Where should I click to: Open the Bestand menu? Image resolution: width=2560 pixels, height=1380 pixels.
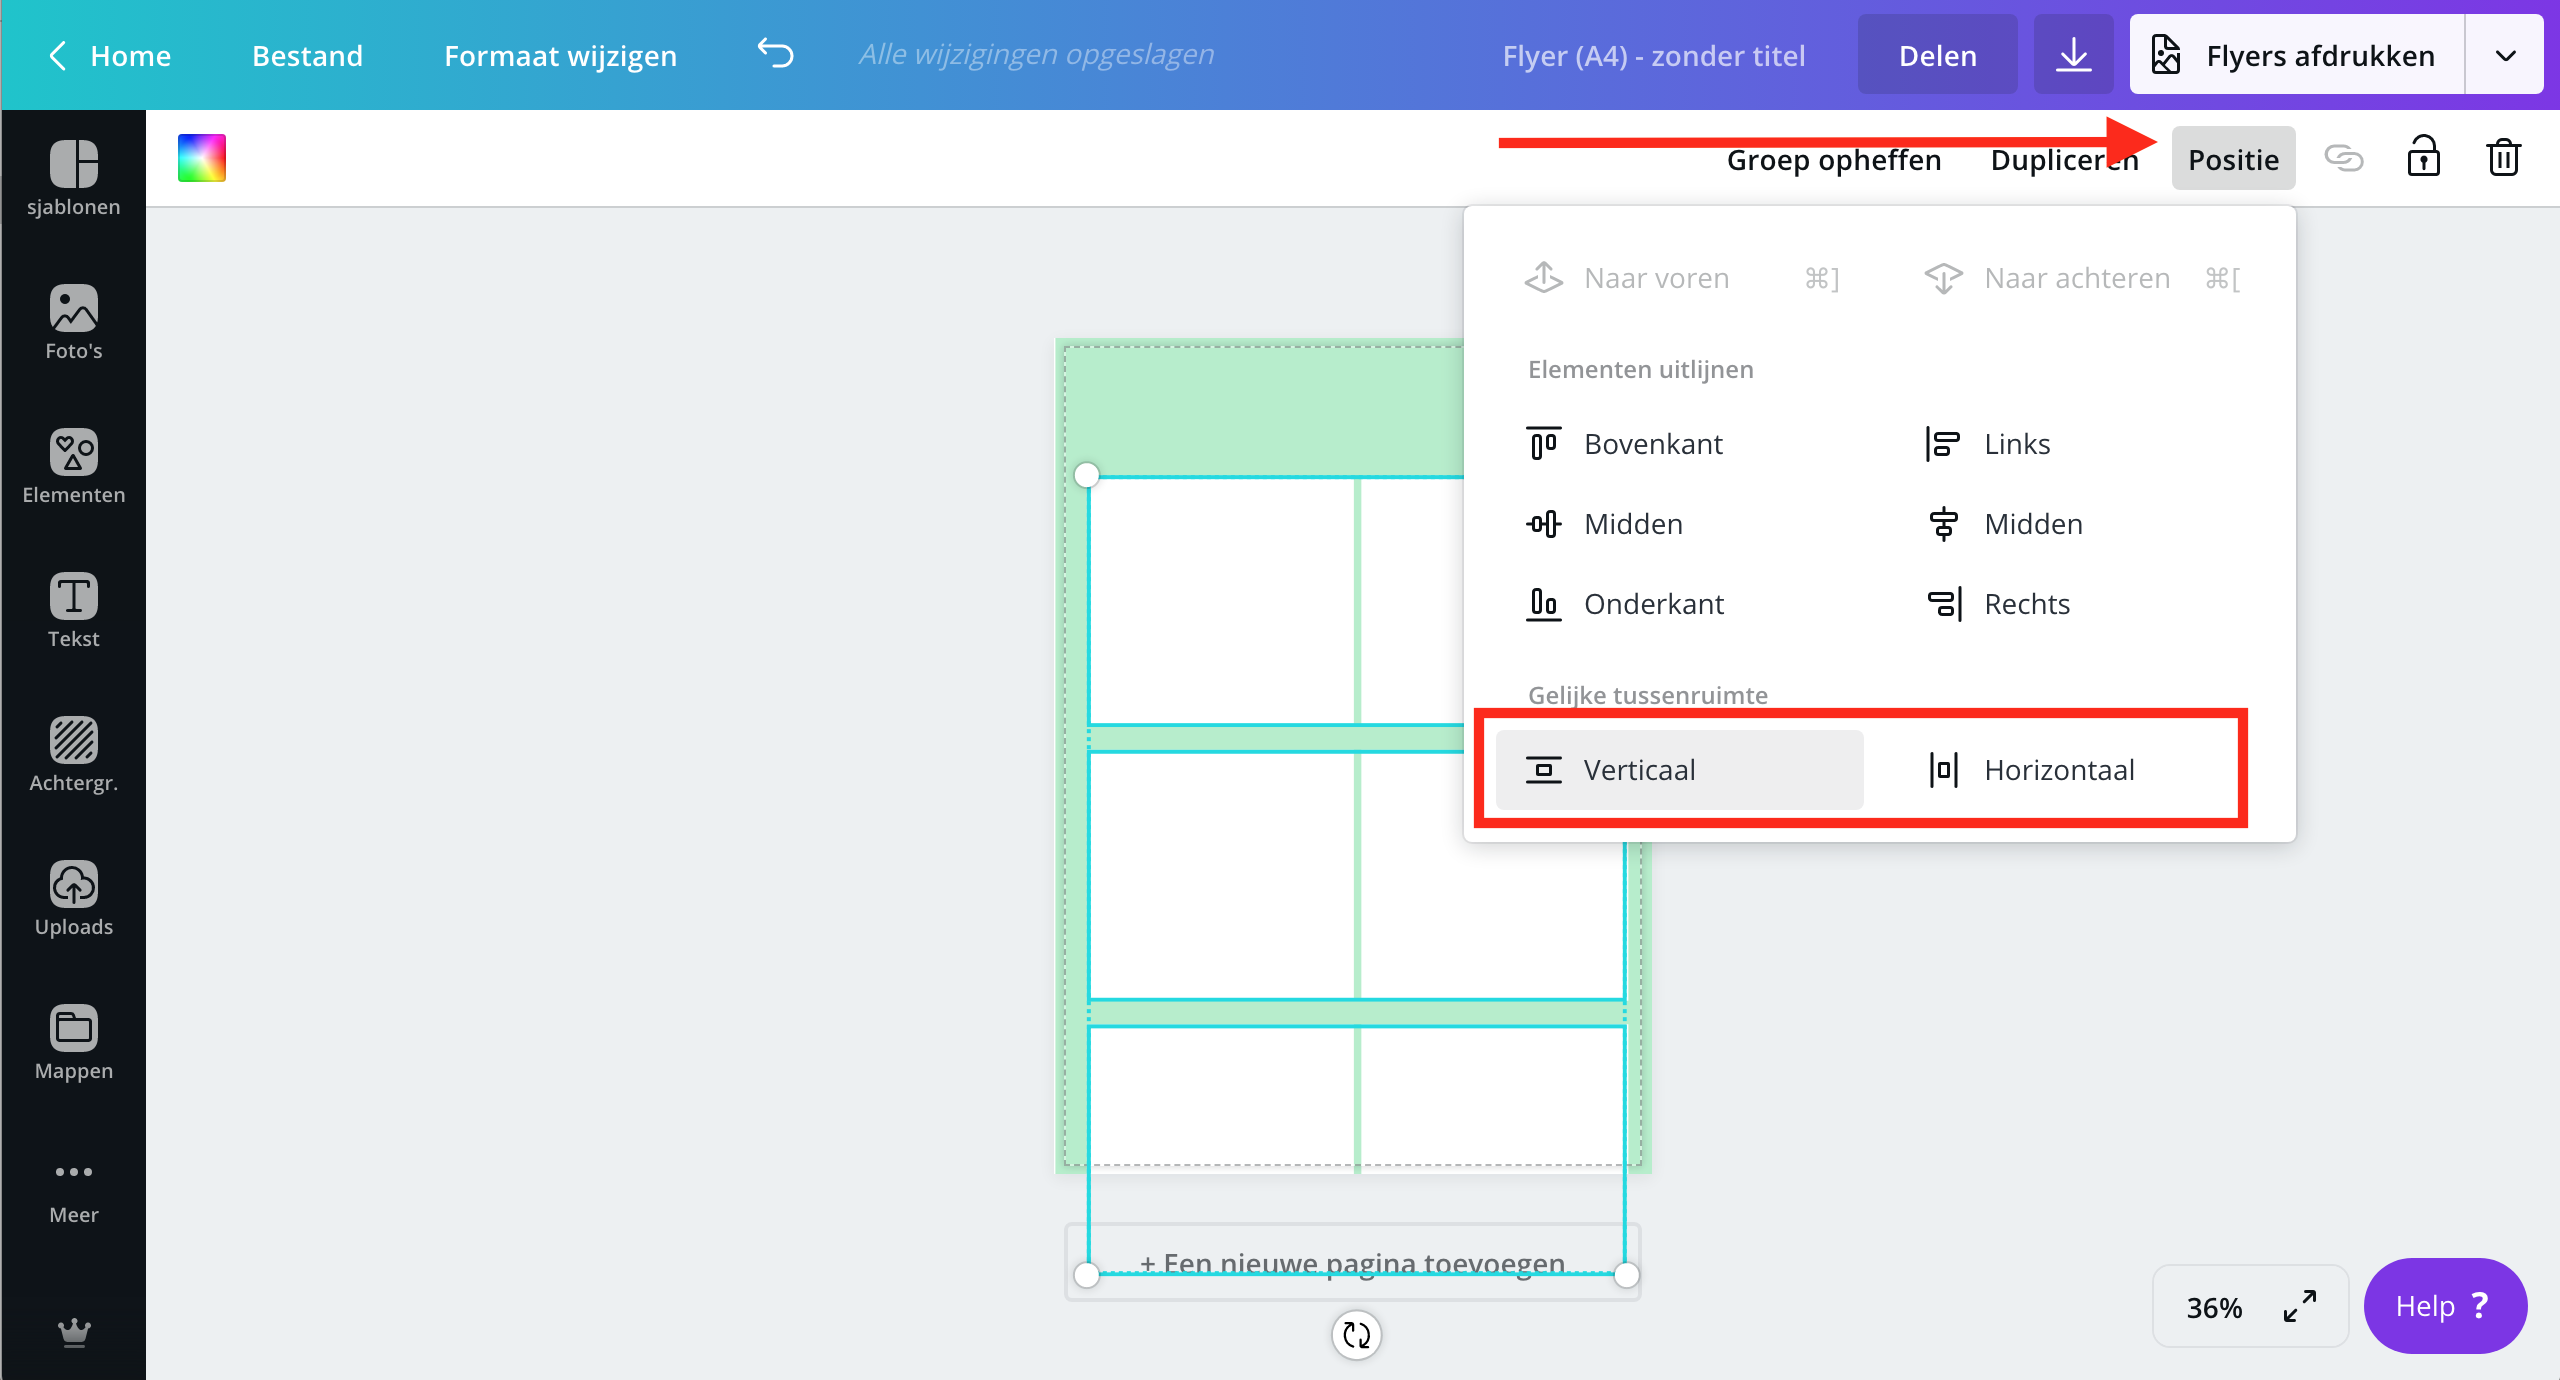[307, 55]
